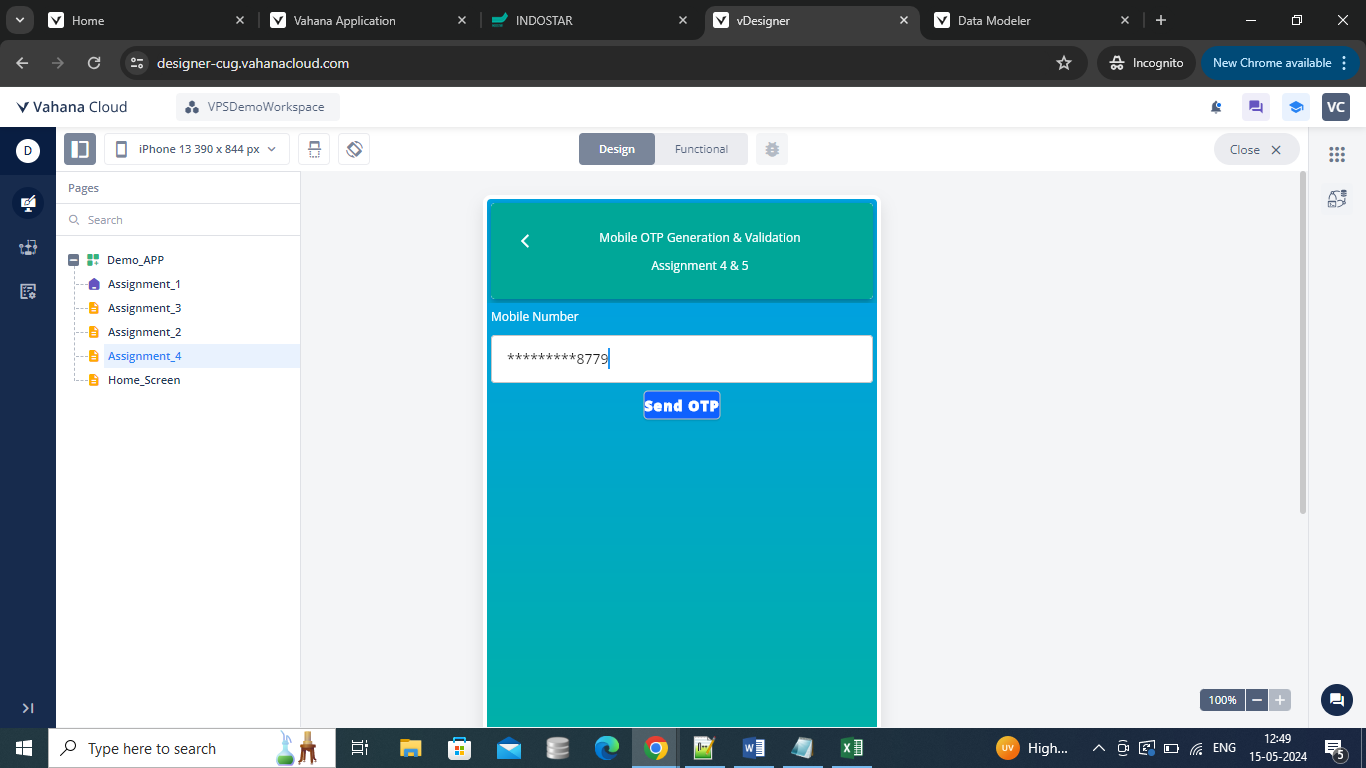Expand the left sidebar arrow
Screen dimensions: 1366x768
(28, 708)
